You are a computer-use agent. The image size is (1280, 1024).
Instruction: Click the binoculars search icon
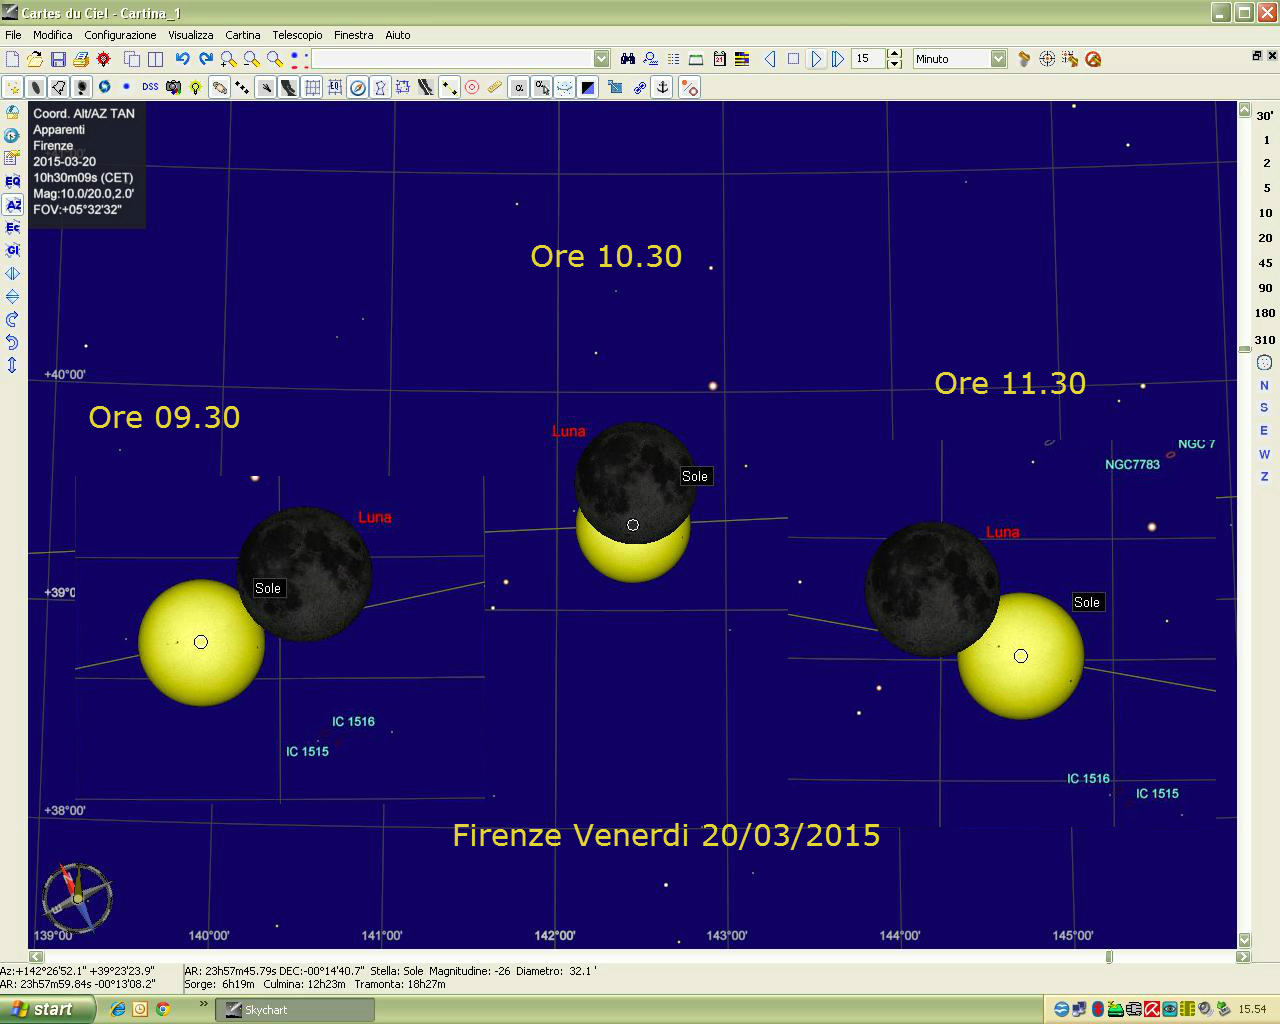[x=628, y=59]
